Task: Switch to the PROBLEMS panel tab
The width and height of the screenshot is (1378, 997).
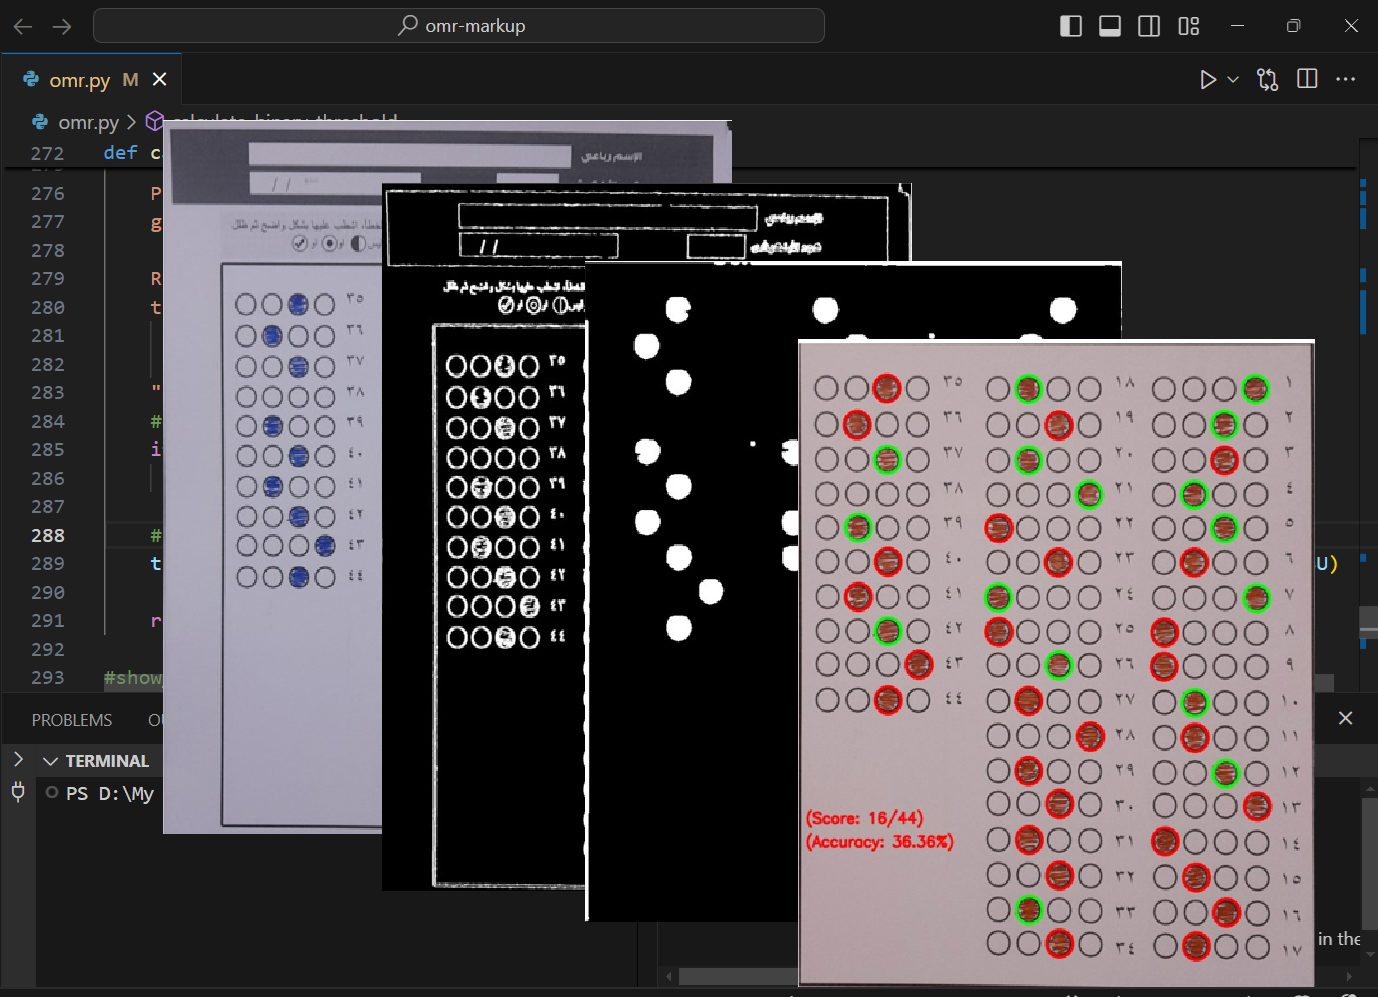Action: pos(72,720)
